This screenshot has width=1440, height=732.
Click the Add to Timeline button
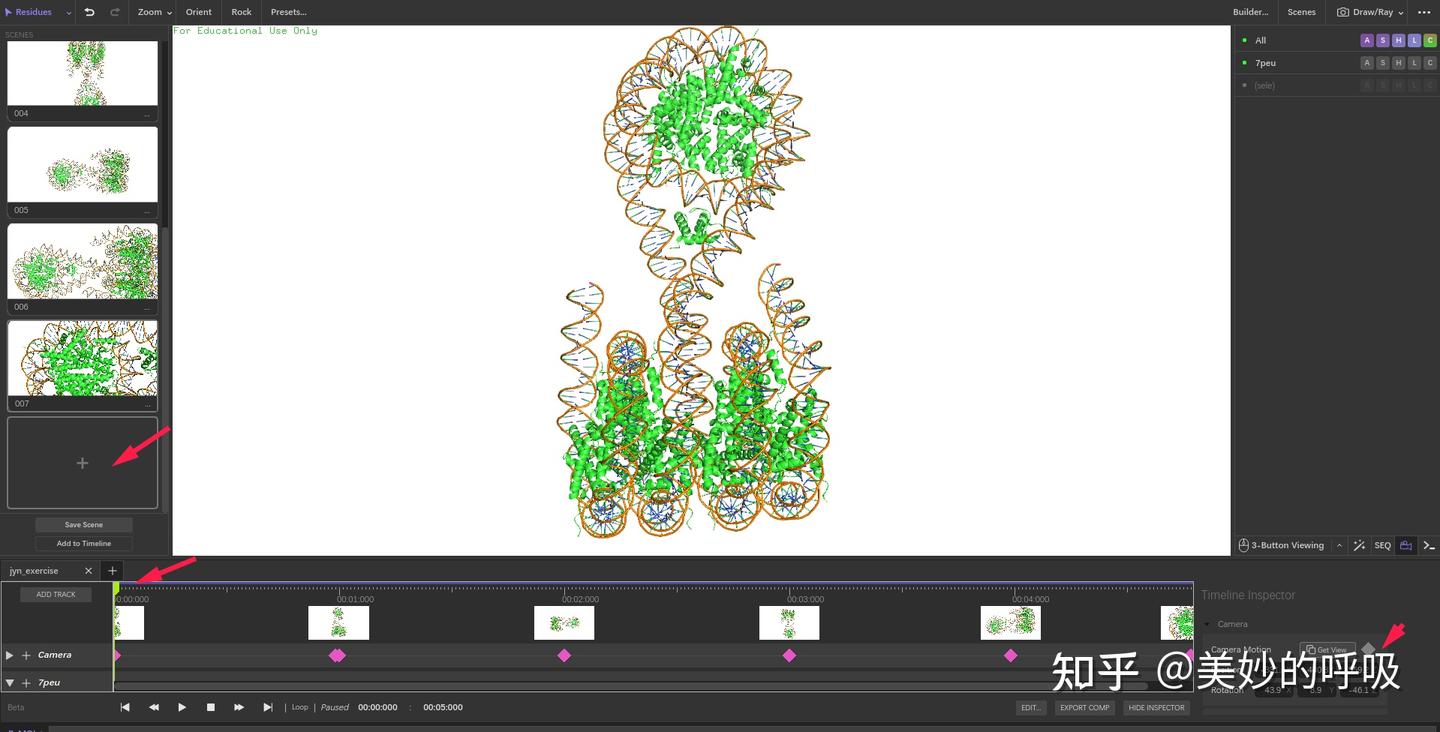pos(84,543)
